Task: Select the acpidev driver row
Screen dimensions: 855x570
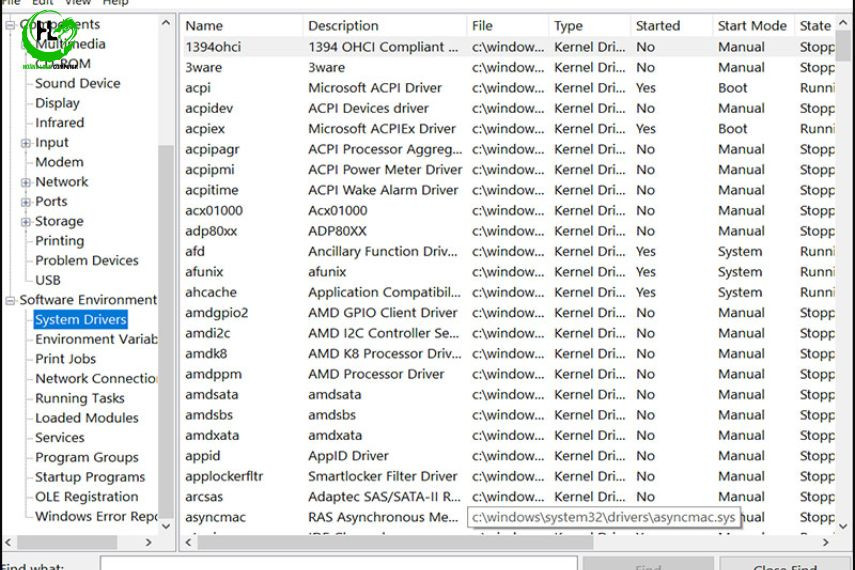Action: click(x=508, y=109)
